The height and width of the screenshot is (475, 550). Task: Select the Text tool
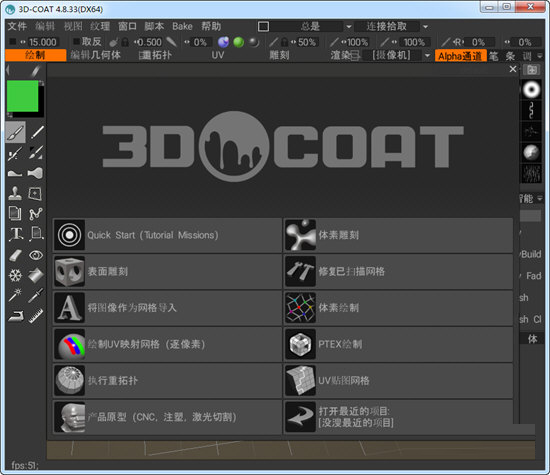click(x=15, y=234)
